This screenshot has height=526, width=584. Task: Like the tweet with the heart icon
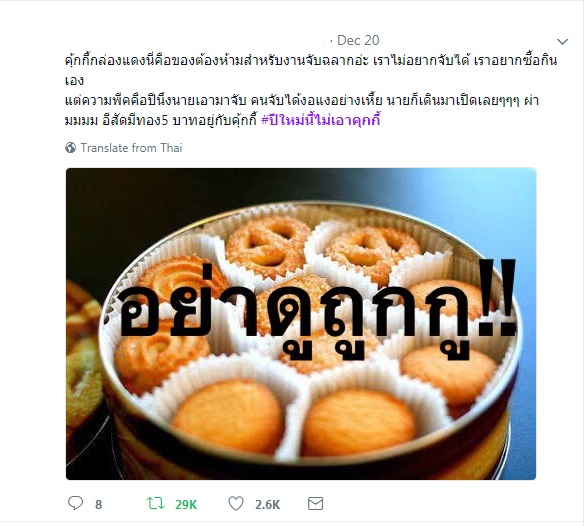[236, 503]
